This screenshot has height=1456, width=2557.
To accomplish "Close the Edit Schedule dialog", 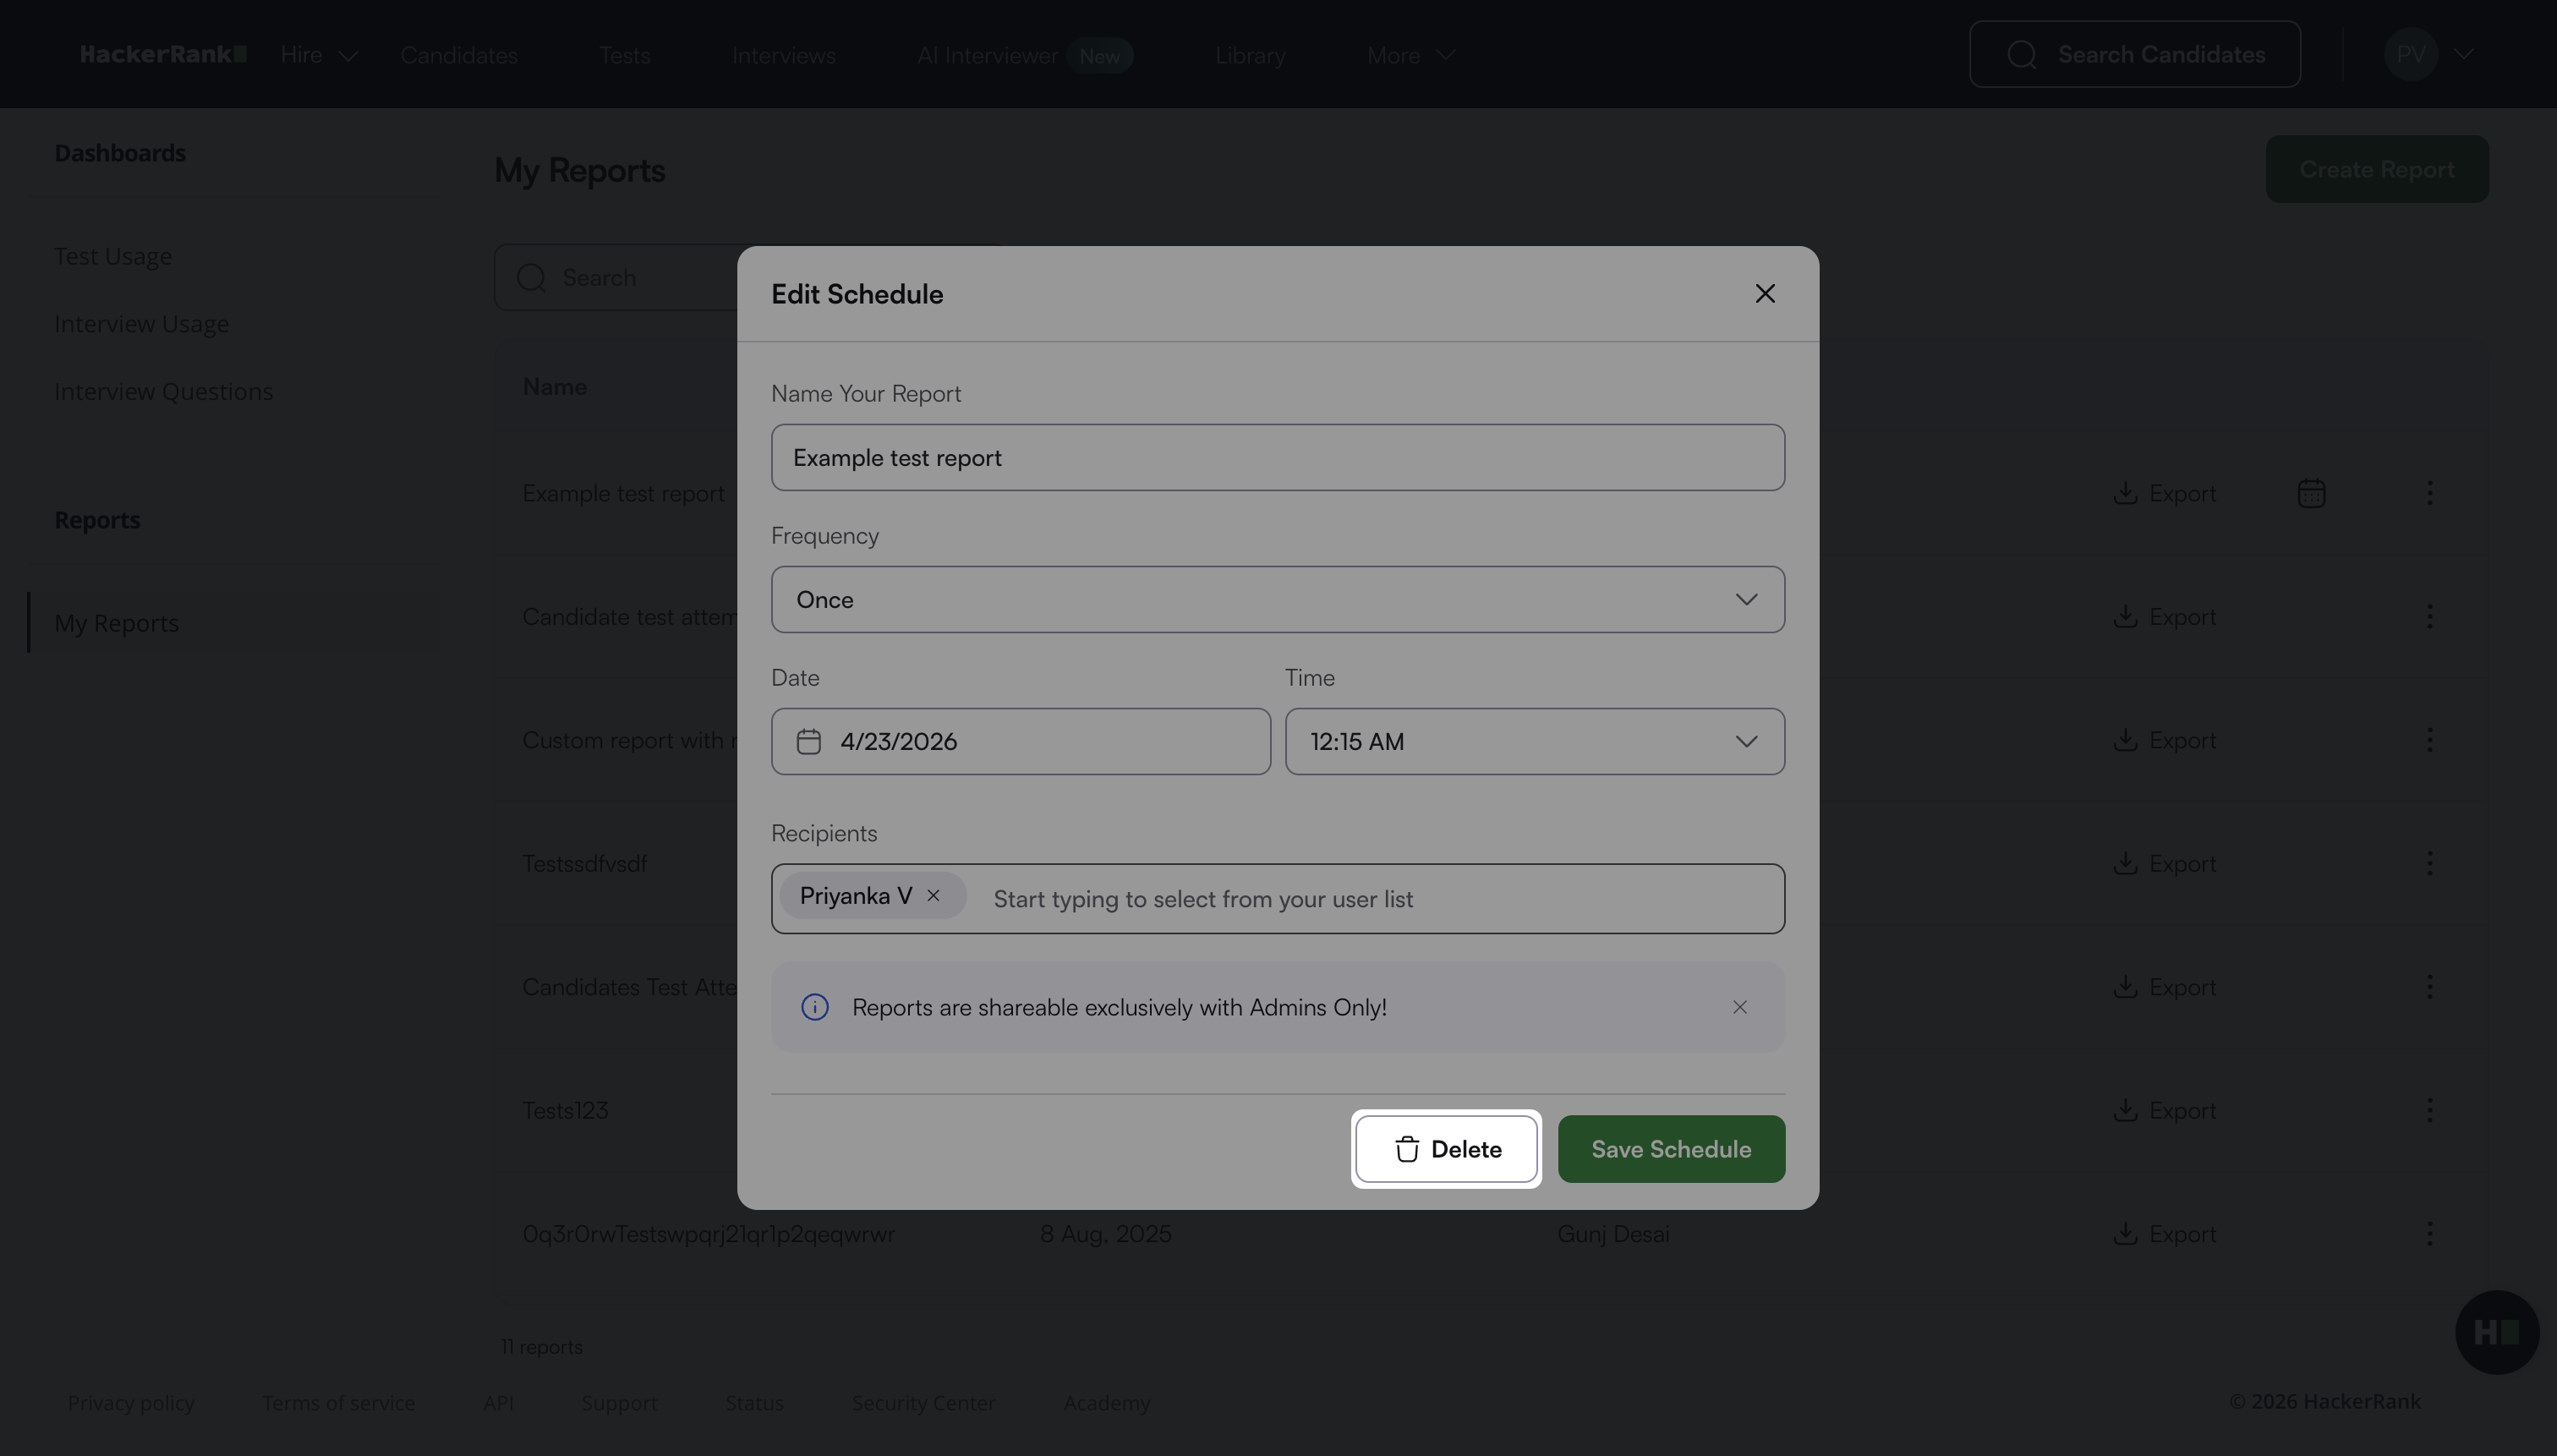I will (x=1765, y=294).
